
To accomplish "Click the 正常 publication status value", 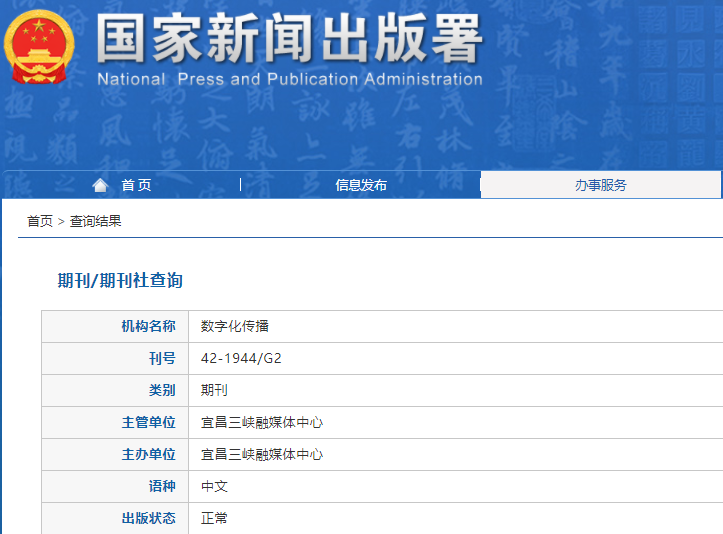I will [x=214, y=518].
